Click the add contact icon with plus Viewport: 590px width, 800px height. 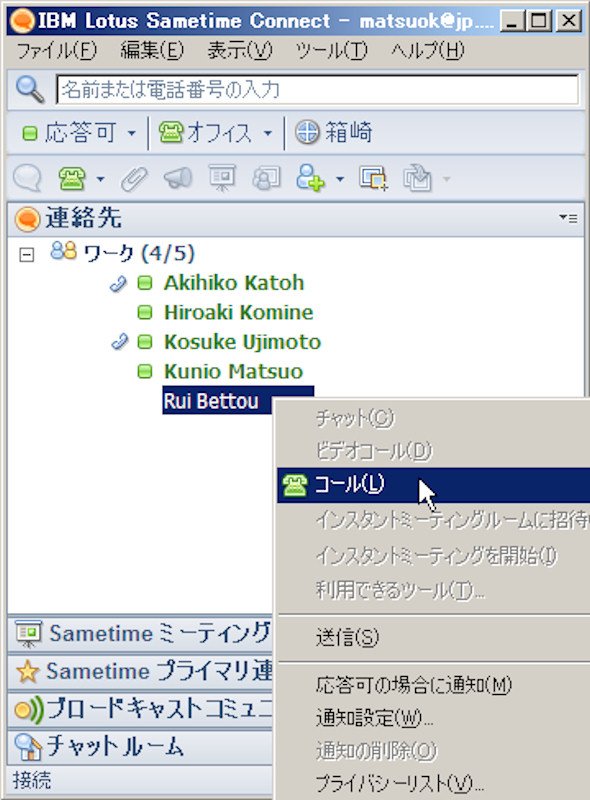[310, 178]
